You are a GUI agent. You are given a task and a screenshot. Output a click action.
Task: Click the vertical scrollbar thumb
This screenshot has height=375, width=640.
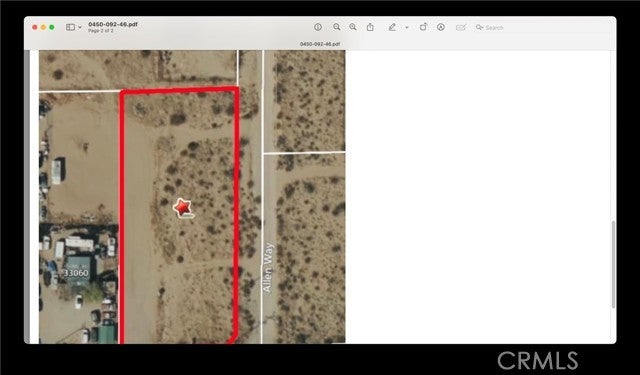tap(613, 264)
